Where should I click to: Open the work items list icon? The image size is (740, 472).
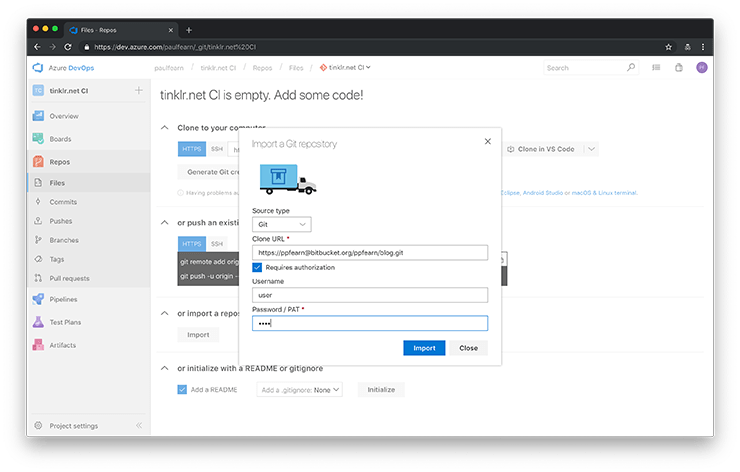coord(656,67)
